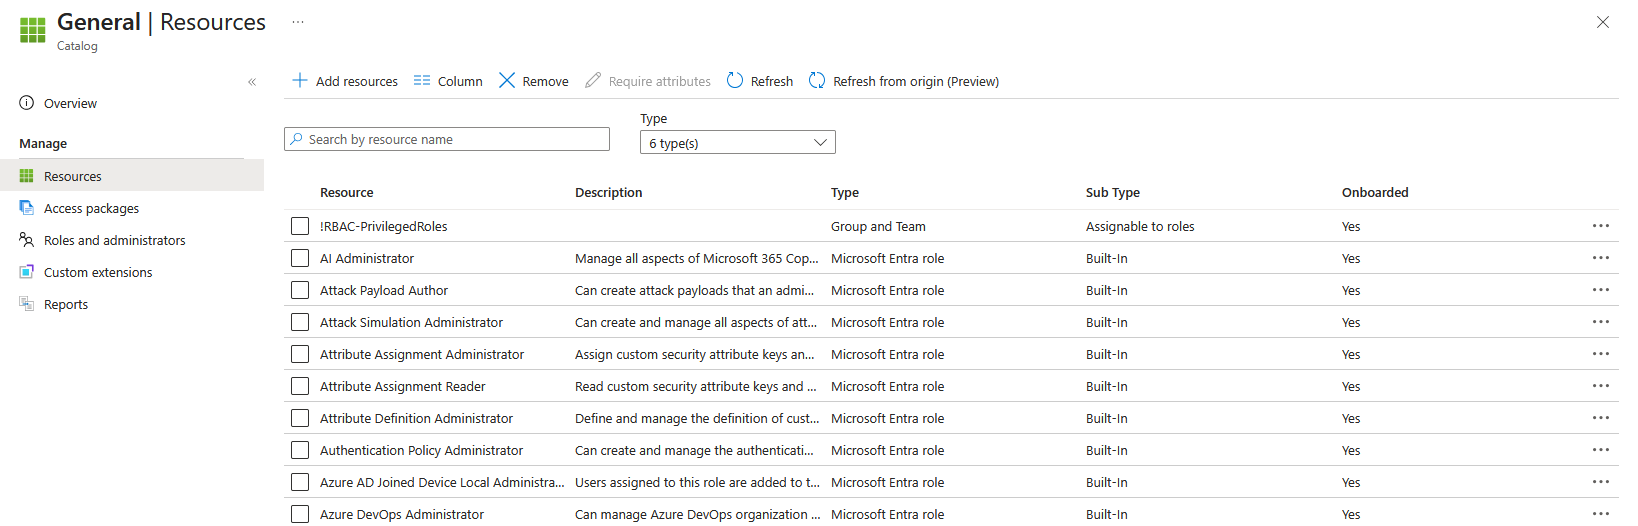Viewport: 1638px width, 526px height.
Task: Collapse the left navigation menu chevron
Action: pyautogui.click(x=252, y=82)
